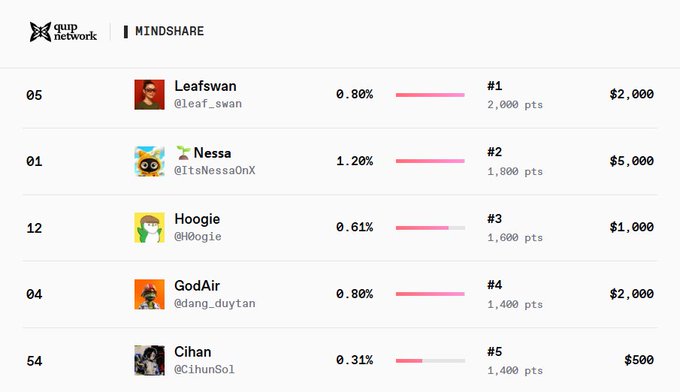
Task: Click the quip network butterfly logo
Action: pos(40,32)
